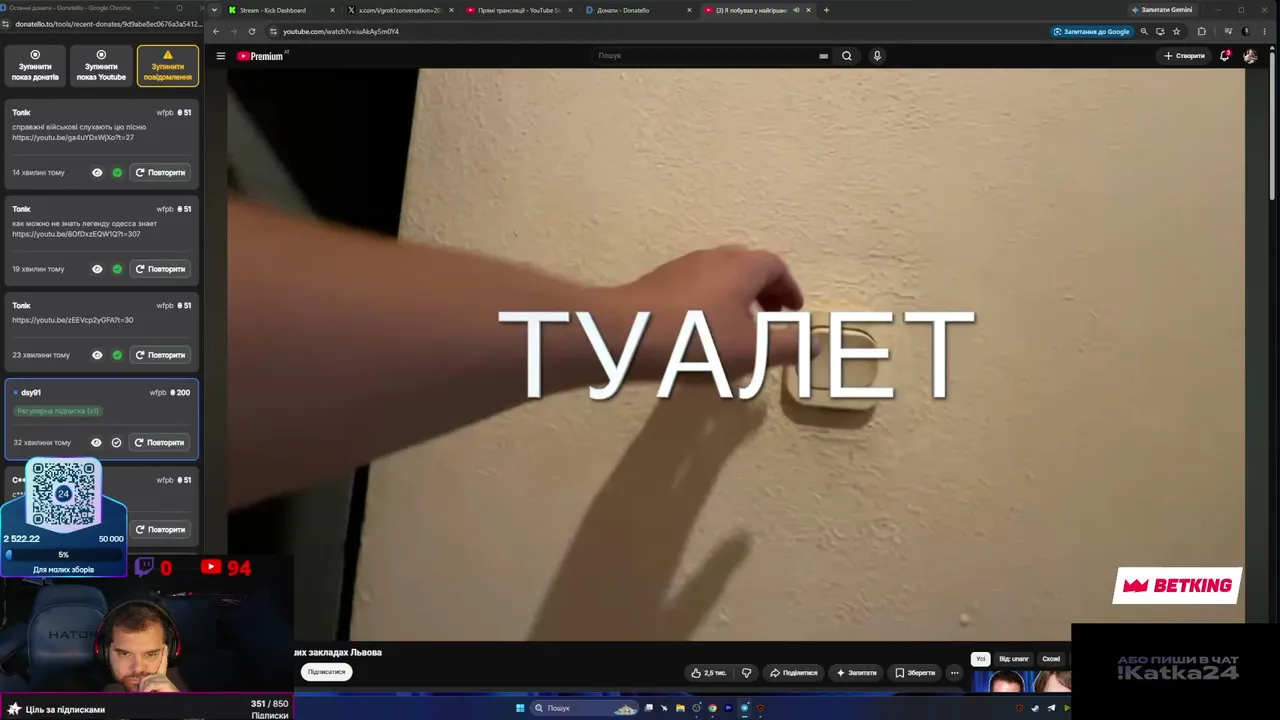Screen dimensions: 1280x720
Task: Select the 'Від: unanr' filter chip
Action: point(1013,659)
